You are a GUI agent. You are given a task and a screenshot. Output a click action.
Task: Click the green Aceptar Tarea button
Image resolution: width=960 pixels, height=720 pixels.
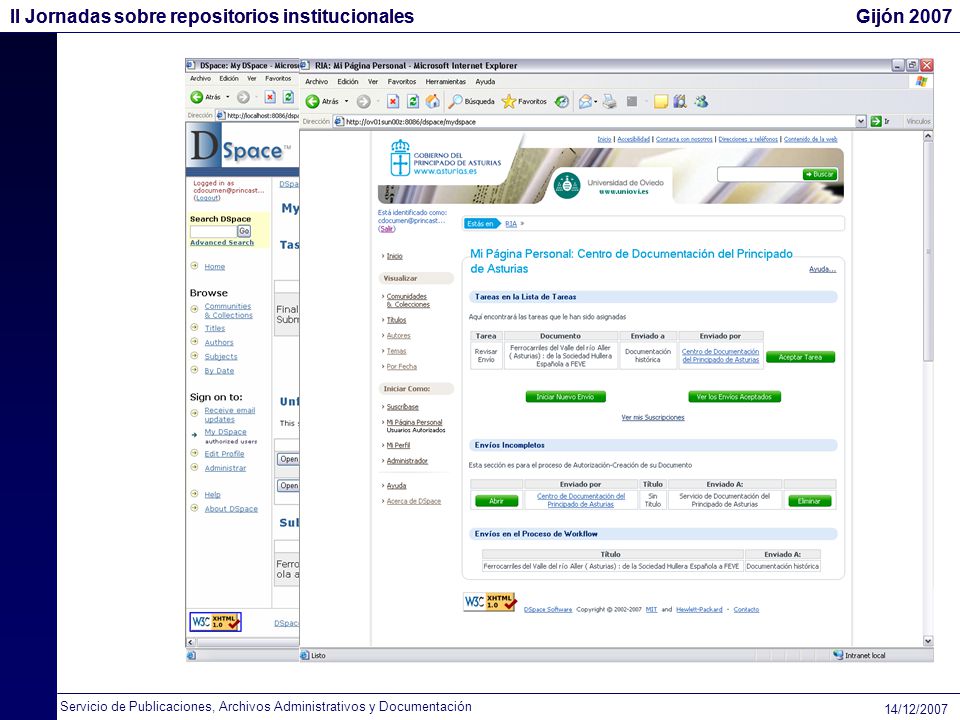point(800,357)
